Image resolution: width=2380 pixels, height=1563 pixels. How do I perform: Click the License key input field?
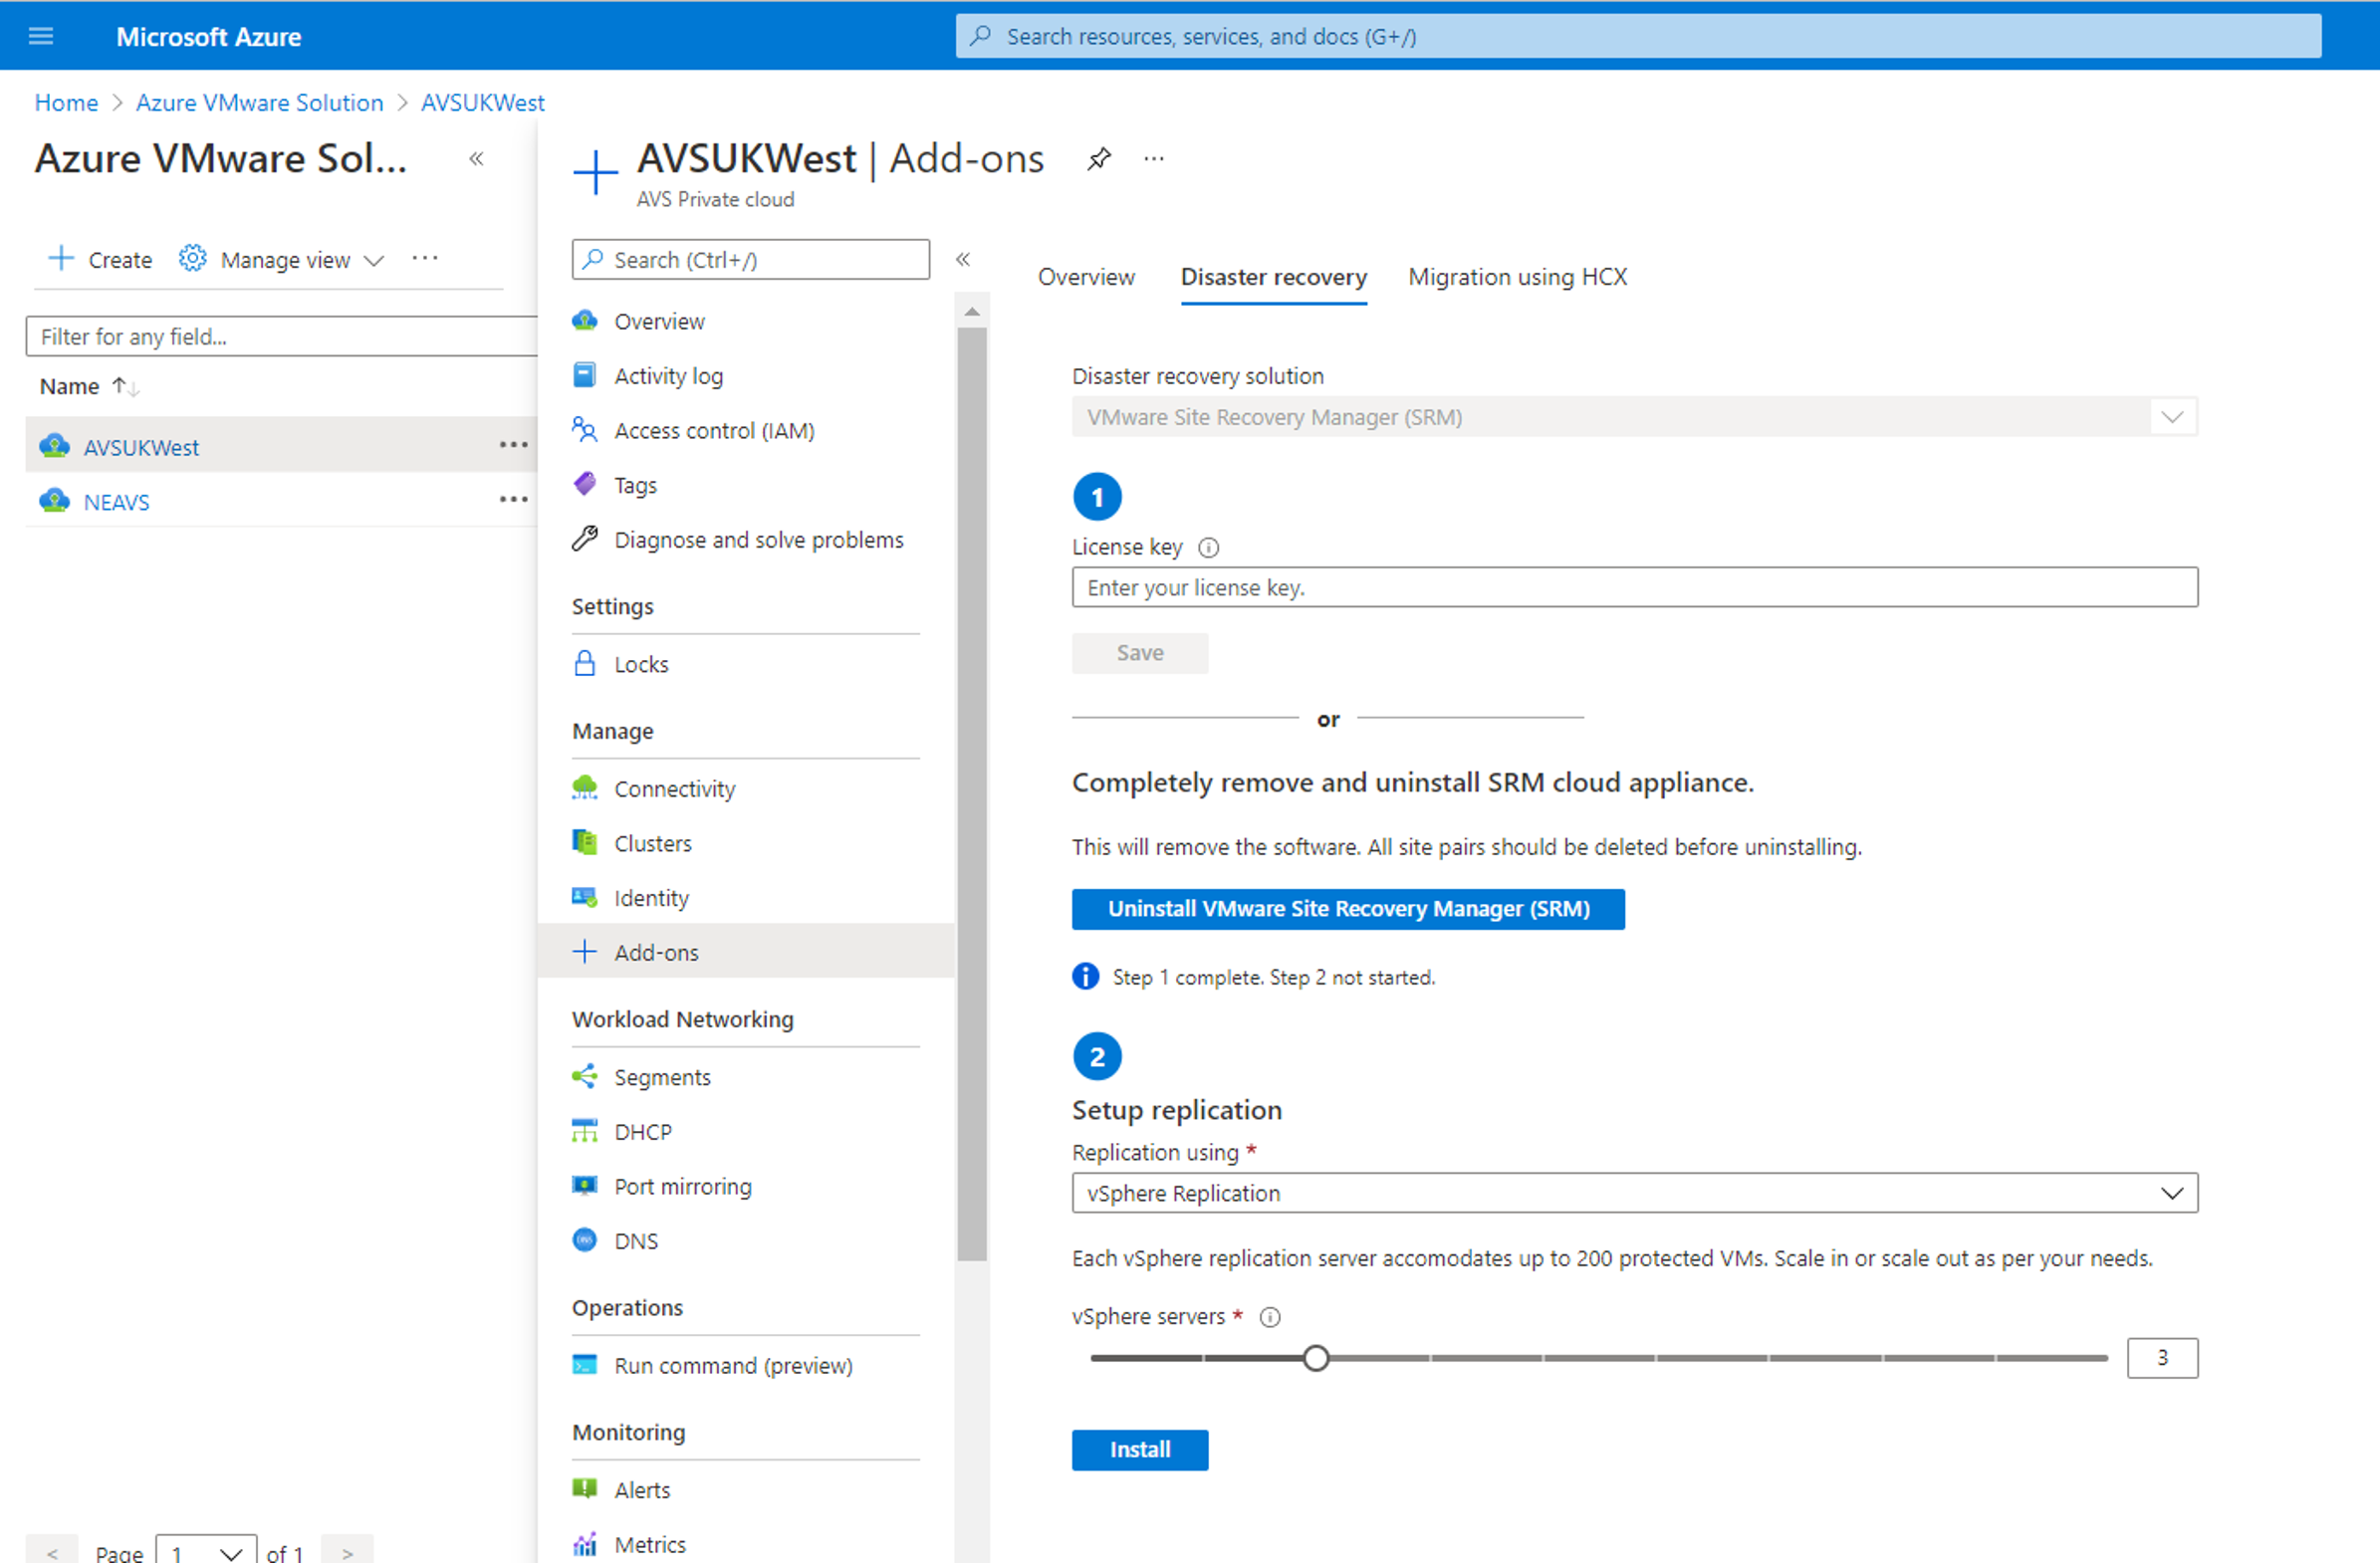pos(1634,587)
